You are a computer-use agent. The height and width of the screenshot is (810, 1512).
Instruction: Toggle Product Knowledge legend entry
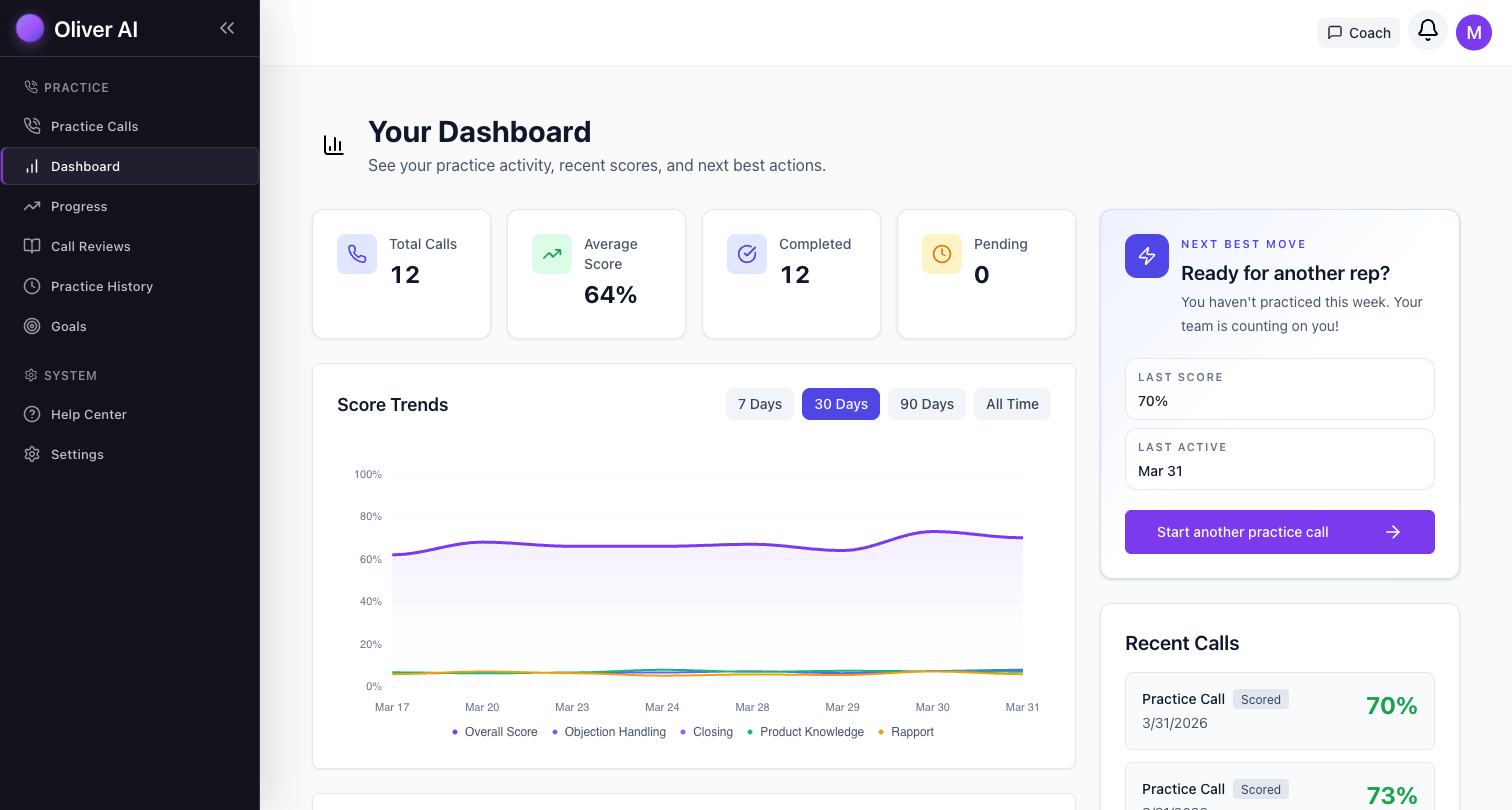coord(806,732)
